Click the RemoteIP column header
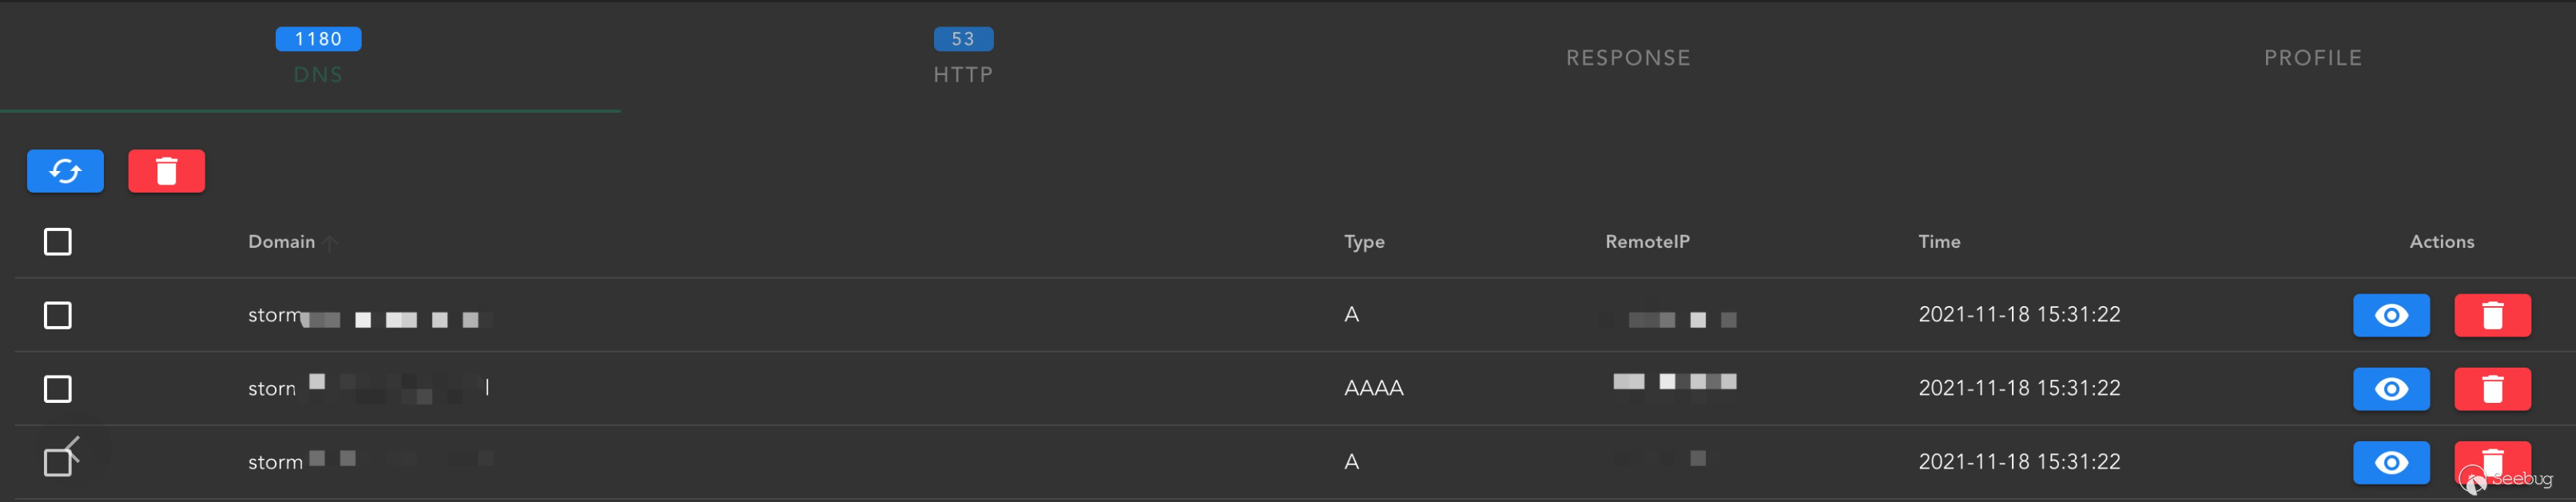The width and height of the screenshot is (2576, 502). coord(1647,242)
